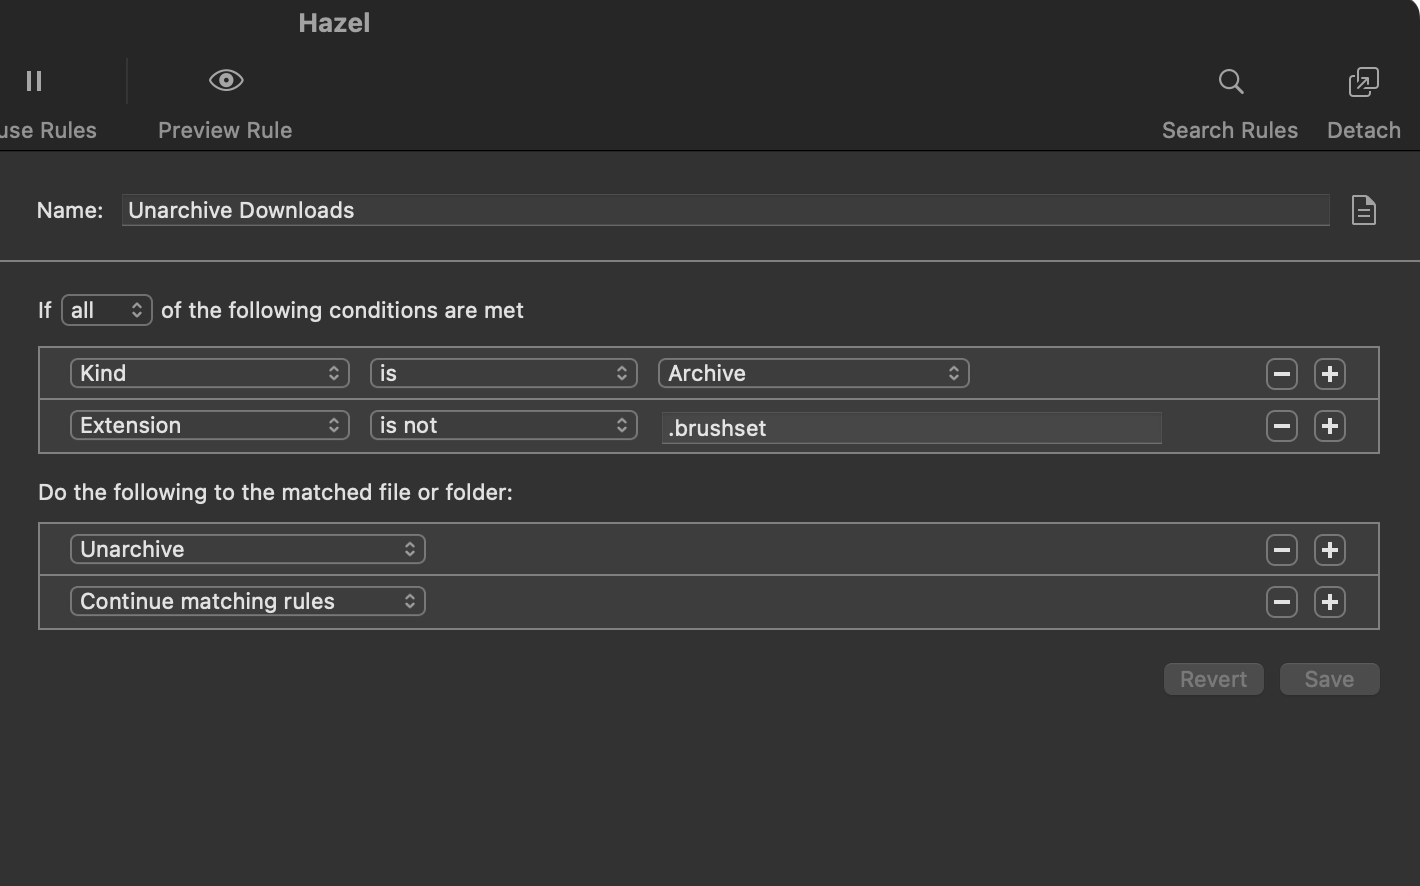The image size is (1420, 886).
Task: Remove the Continue matching rules action
Action: (1282, 602)
